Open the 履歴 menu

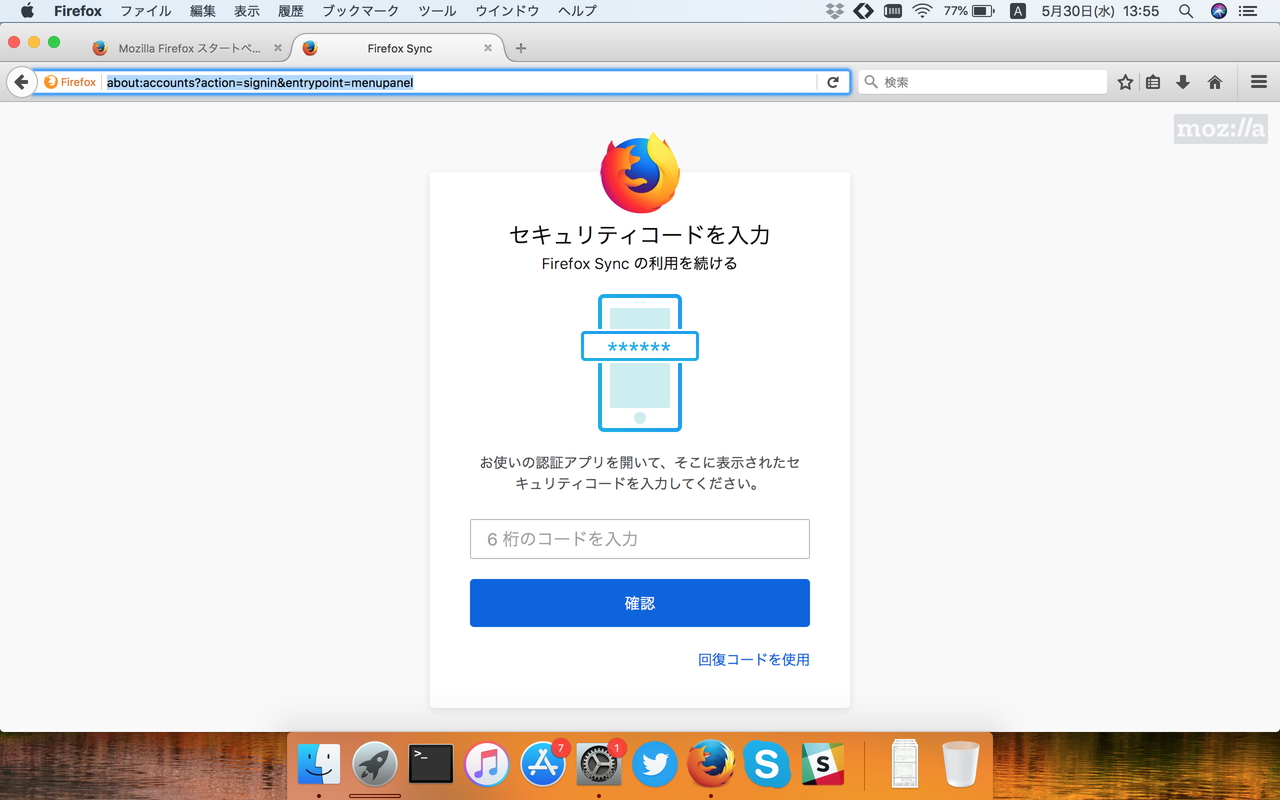pos(291,11)
